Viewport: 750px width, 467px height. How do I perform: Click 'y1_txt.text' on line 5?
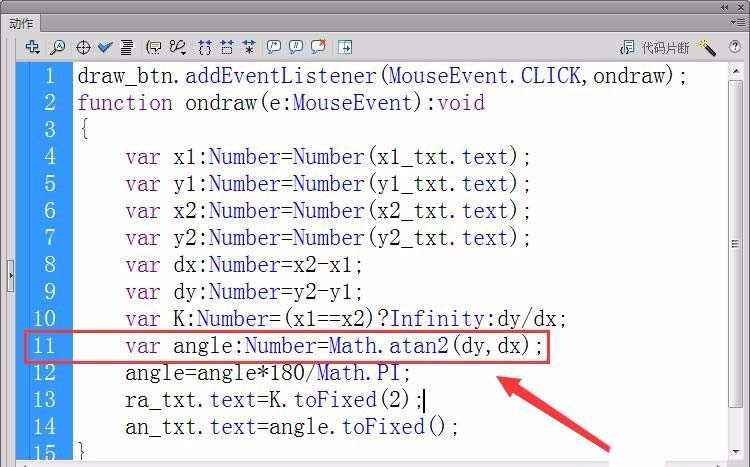(x=442, y=184)
